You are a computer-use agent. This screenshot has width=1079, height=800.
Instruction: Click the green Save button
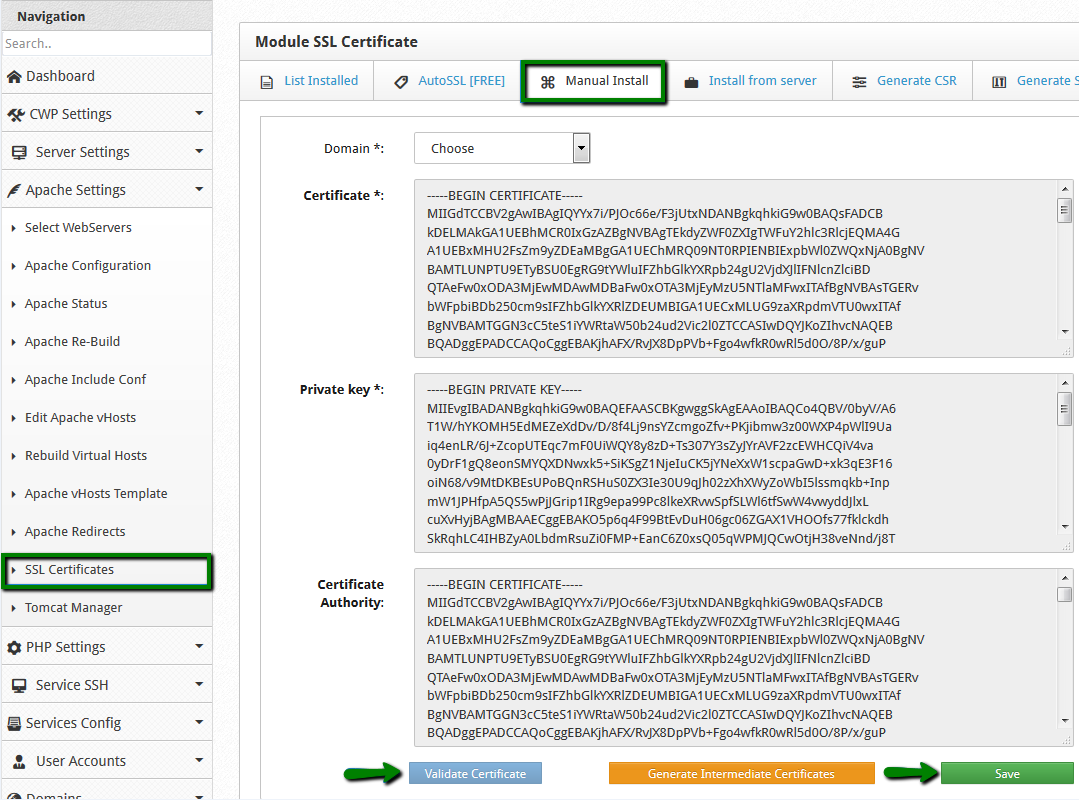(1006, 773)
